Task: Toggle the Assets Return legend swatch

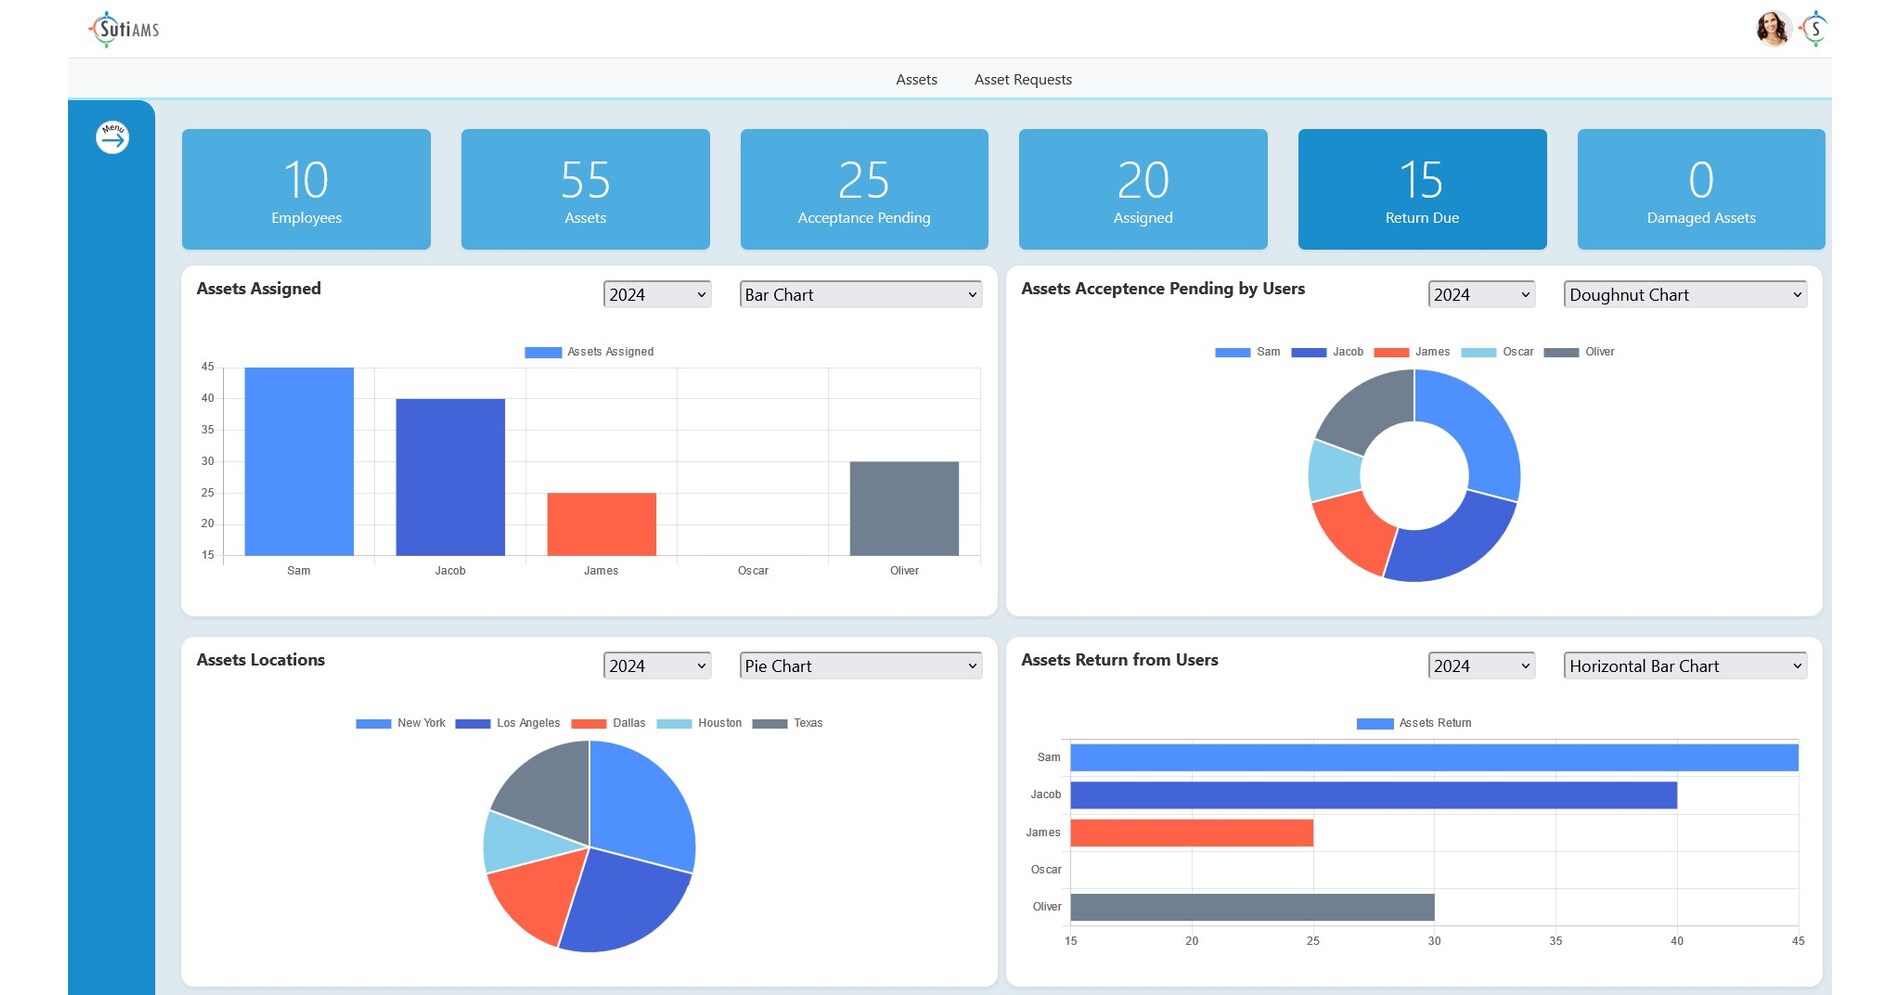Action: pos(1375,723)
